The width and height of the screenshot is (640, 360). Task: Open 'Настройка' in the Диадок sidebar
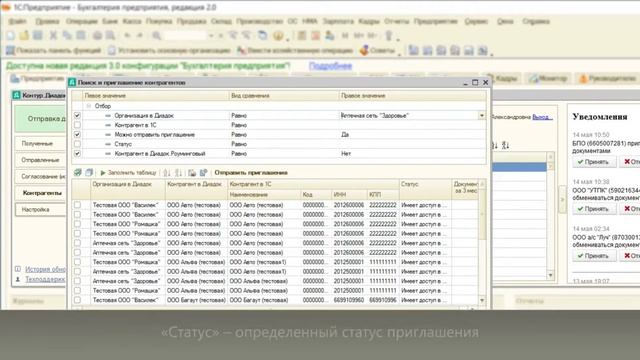[x=40, y=209]
